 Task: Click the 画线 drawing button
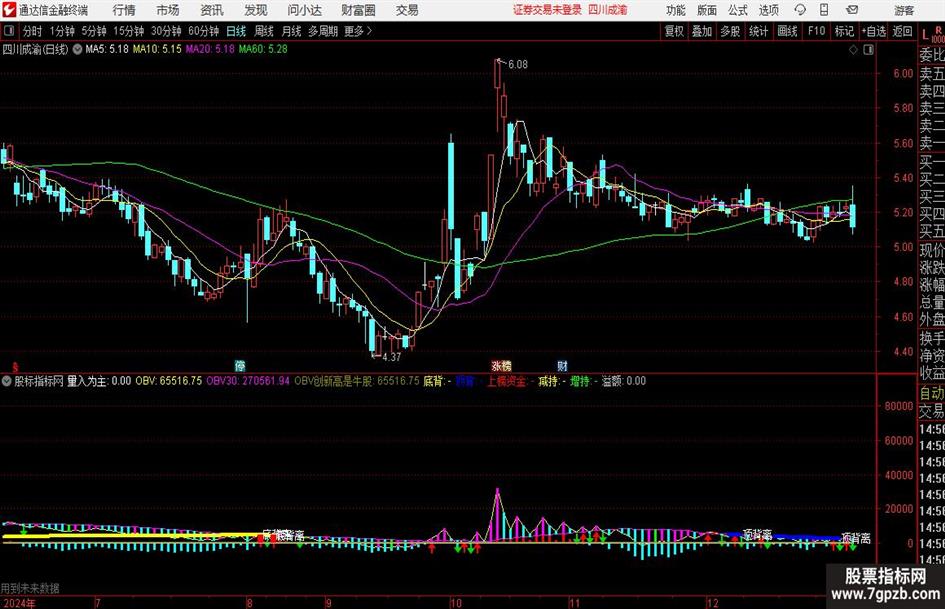pos(787,31)
